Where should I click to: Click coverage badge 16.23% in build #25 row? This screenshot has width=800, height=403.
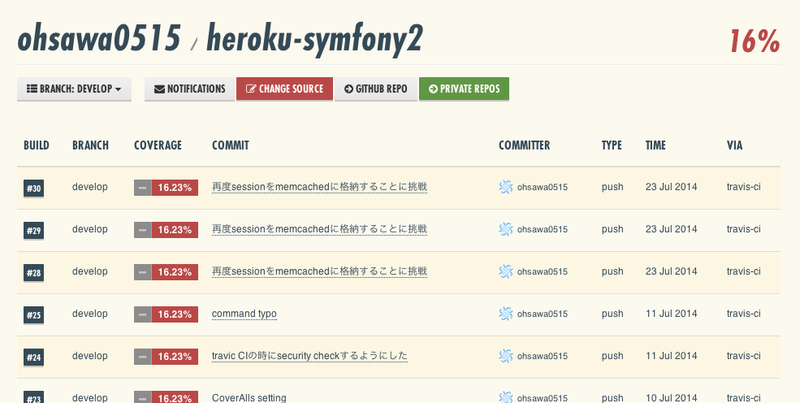click(x=166, y=314)
